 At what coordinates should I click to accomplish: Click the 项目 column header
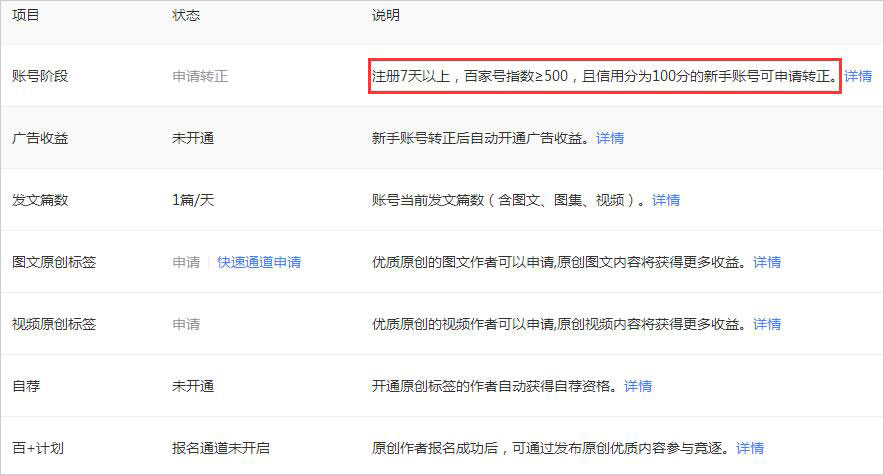pos(26,17)
